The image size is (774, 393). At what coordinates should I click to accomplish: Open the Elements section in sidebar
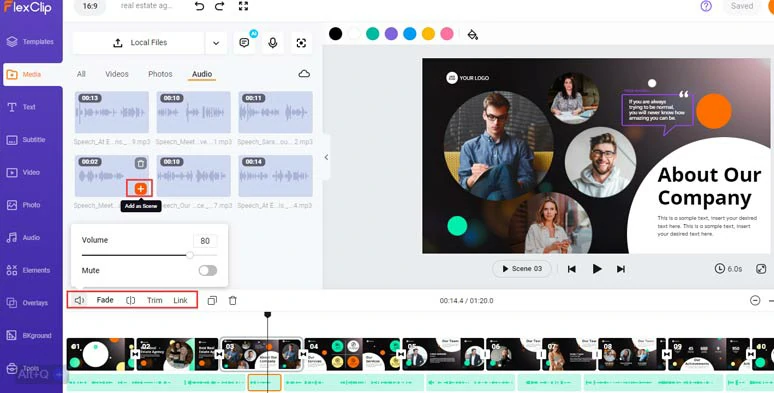coord(29,270)
